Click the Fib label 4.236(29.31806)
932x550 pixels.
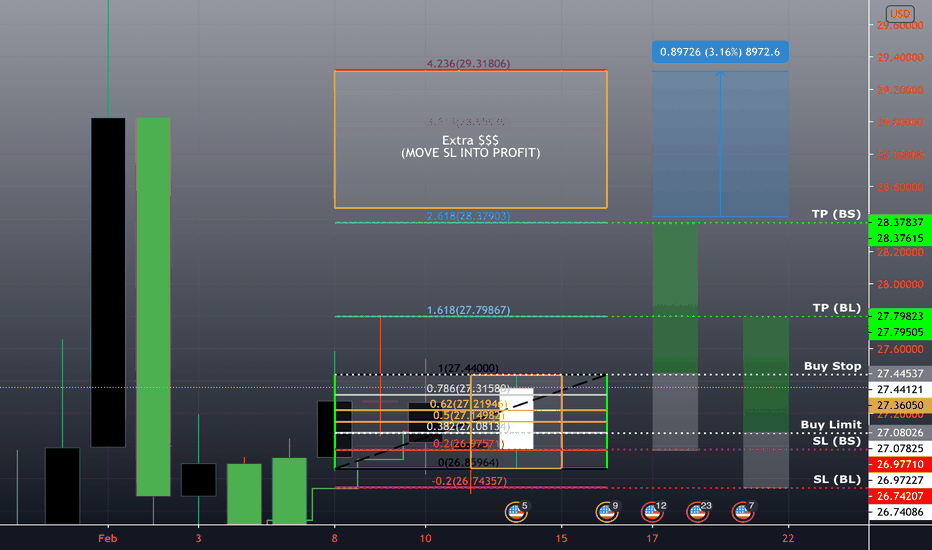[x=468, y=64]
